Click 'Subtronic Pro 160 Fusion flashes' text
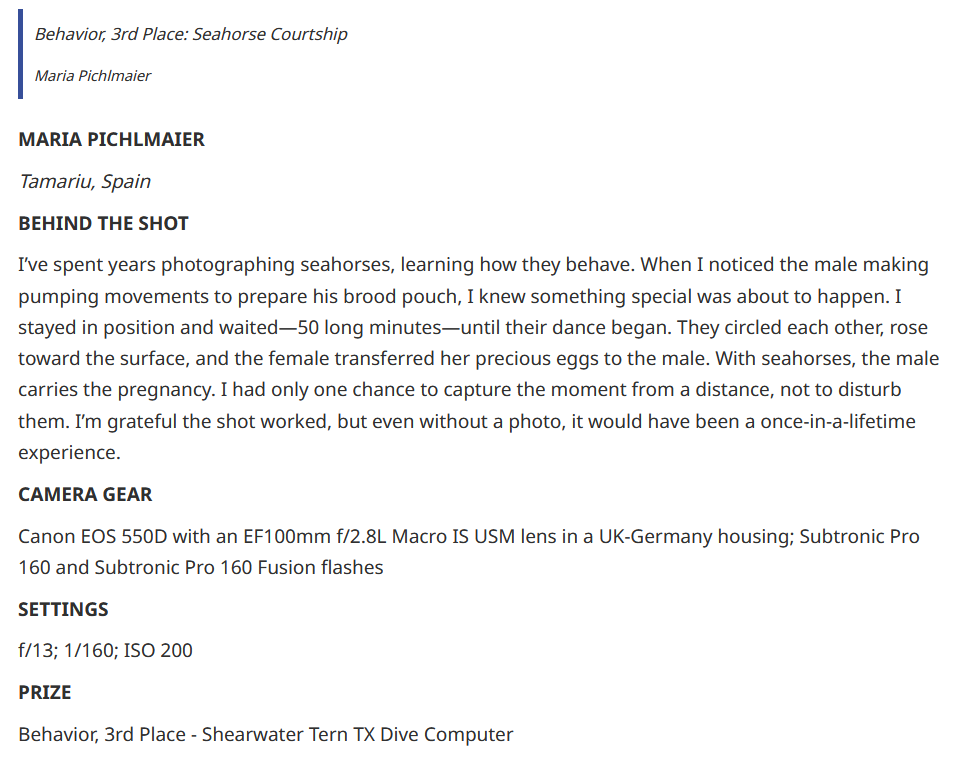Viewport: 959px width, 763px height. point(239,568)
